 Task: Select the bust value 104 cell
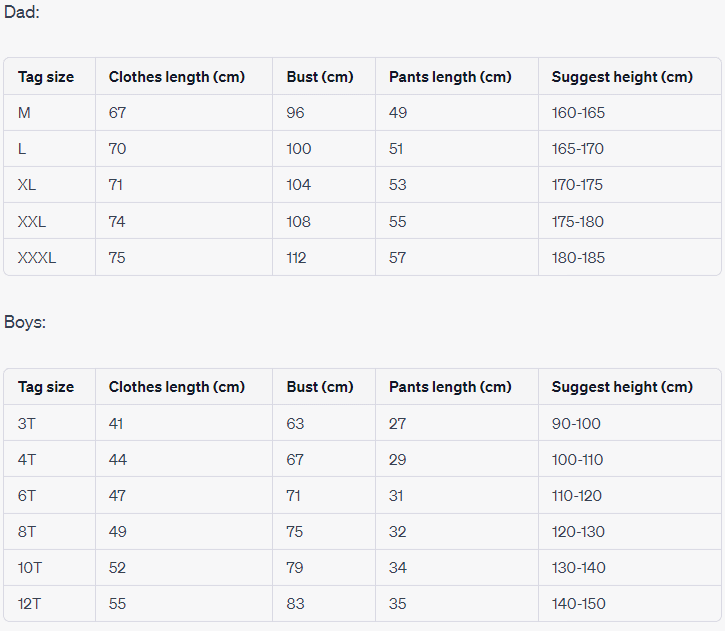(298, 185)
